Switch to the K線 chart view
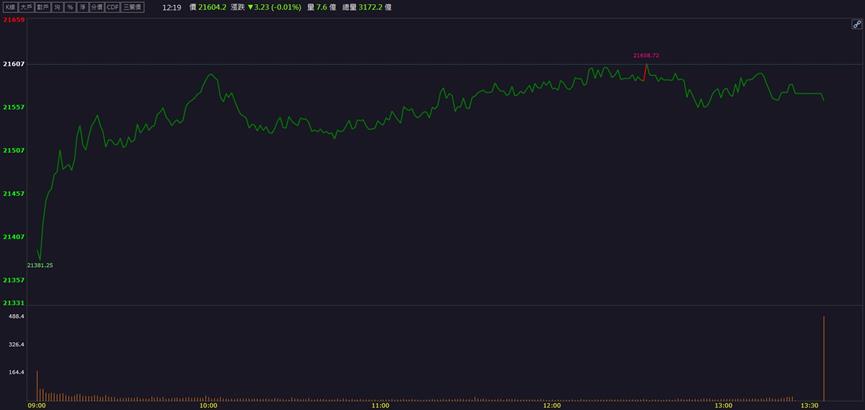The width and height of the screenshot is (865, 410). coord(10,8)
